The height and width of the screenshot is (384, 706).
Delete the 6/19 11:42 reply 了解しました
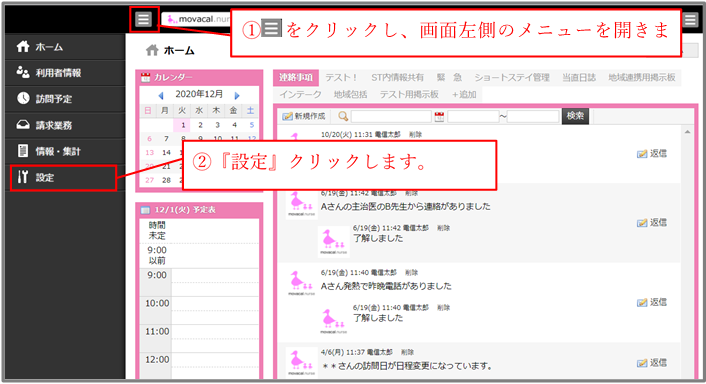tap(444, 228)
